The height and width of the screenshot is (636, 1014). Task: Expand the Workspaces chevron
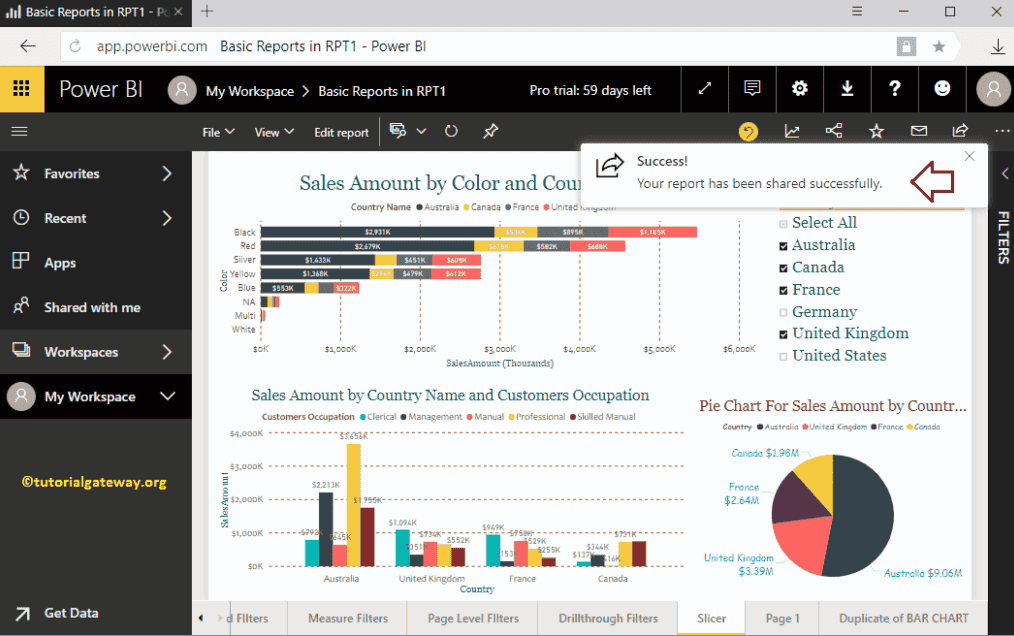click(x=167, y=352)
